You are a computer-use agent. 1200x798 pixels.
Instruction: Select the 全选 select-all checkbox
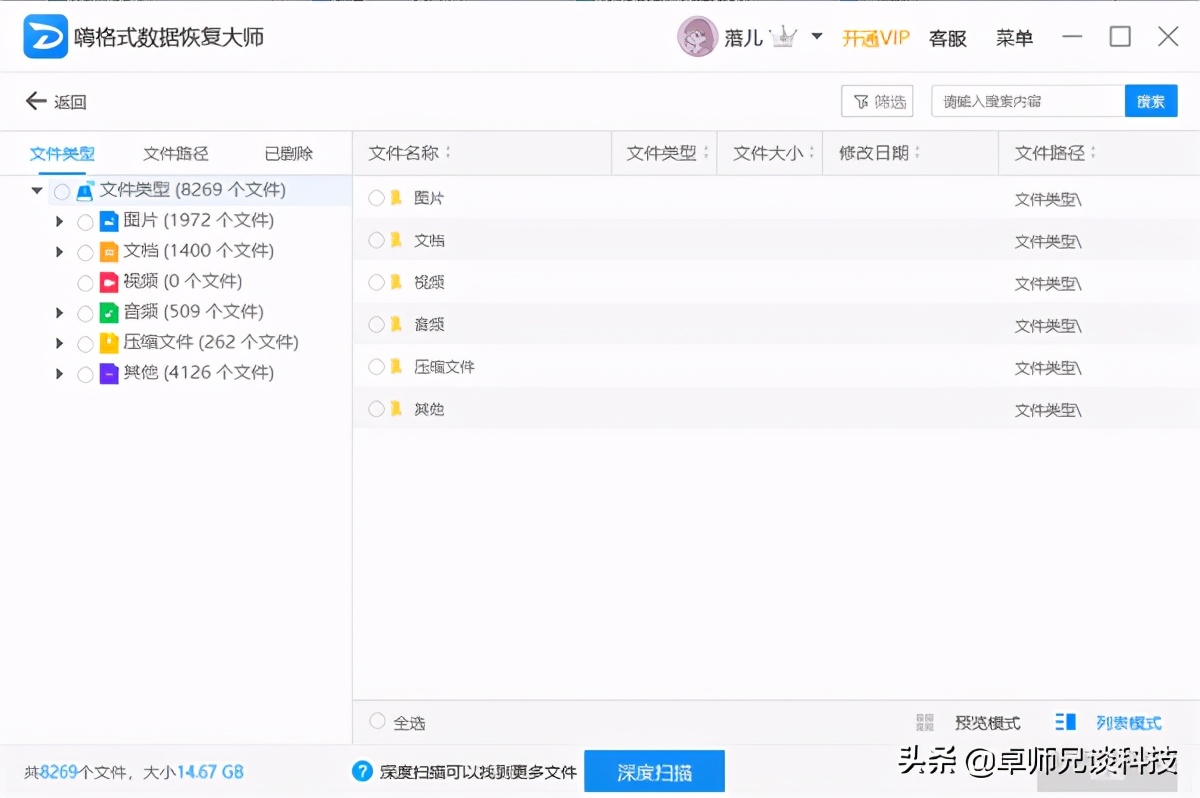tap(378, 721)
